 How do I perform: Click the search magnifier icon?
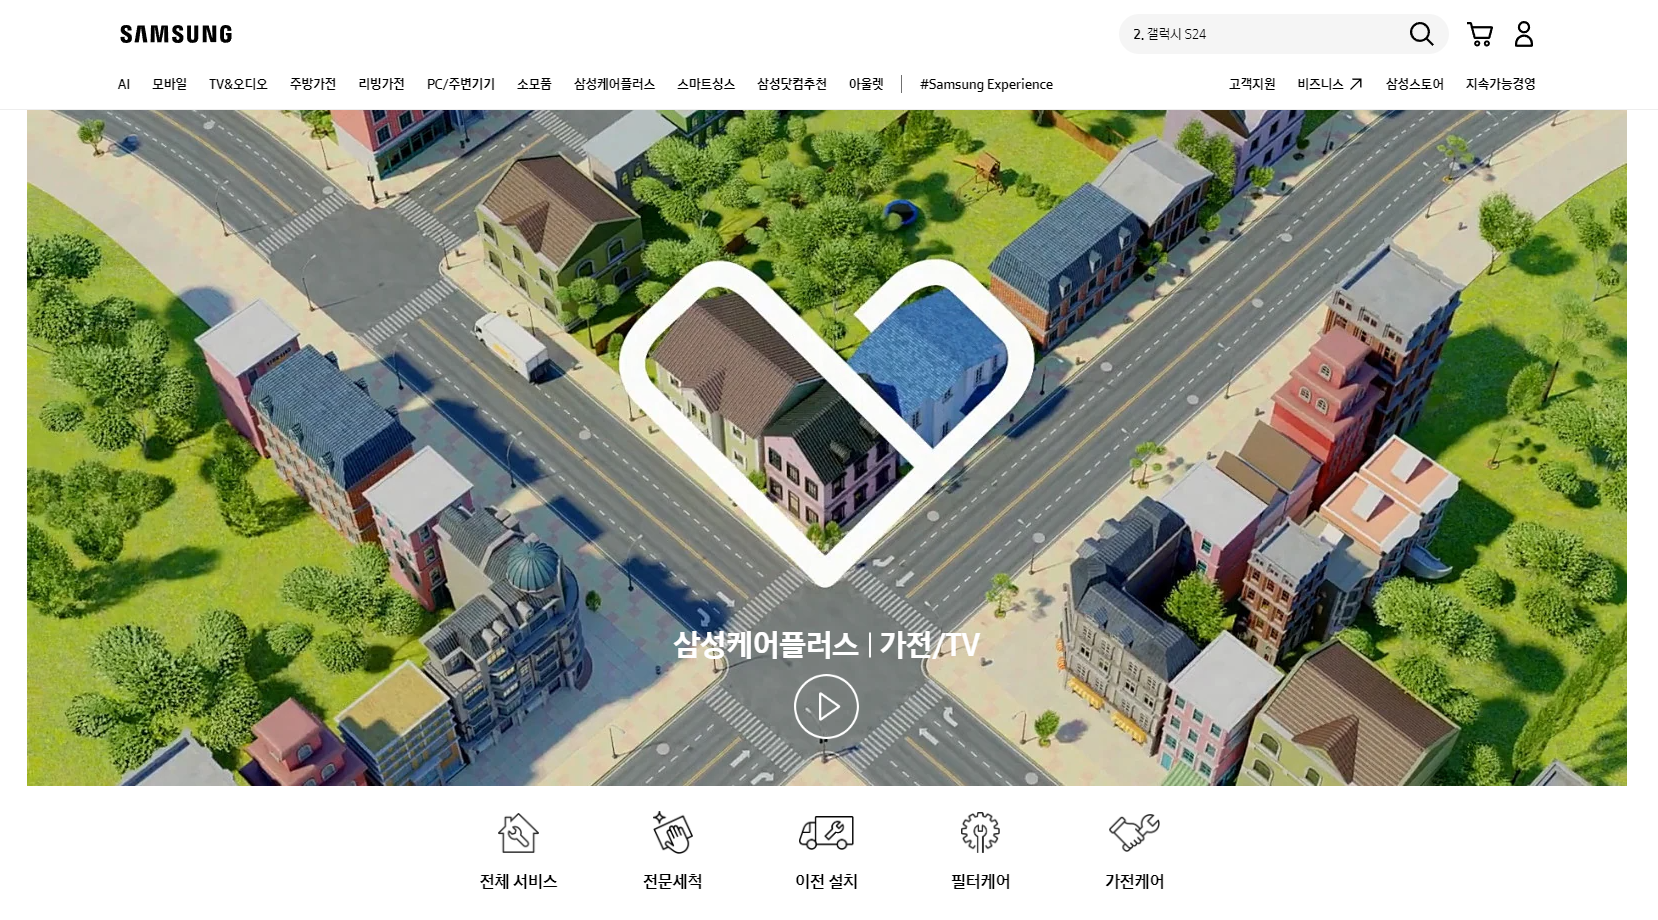pyautogui.click(x=1421, y=34)
